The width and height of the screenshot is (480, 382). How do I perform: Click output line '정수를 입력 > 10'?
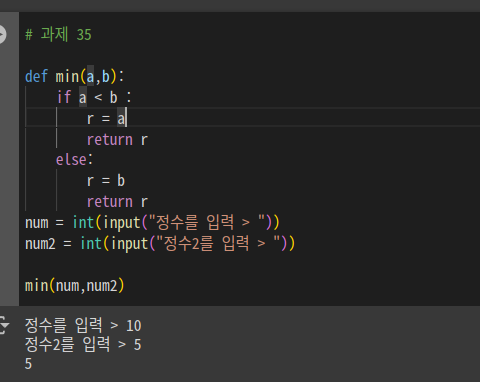(83, 325)
